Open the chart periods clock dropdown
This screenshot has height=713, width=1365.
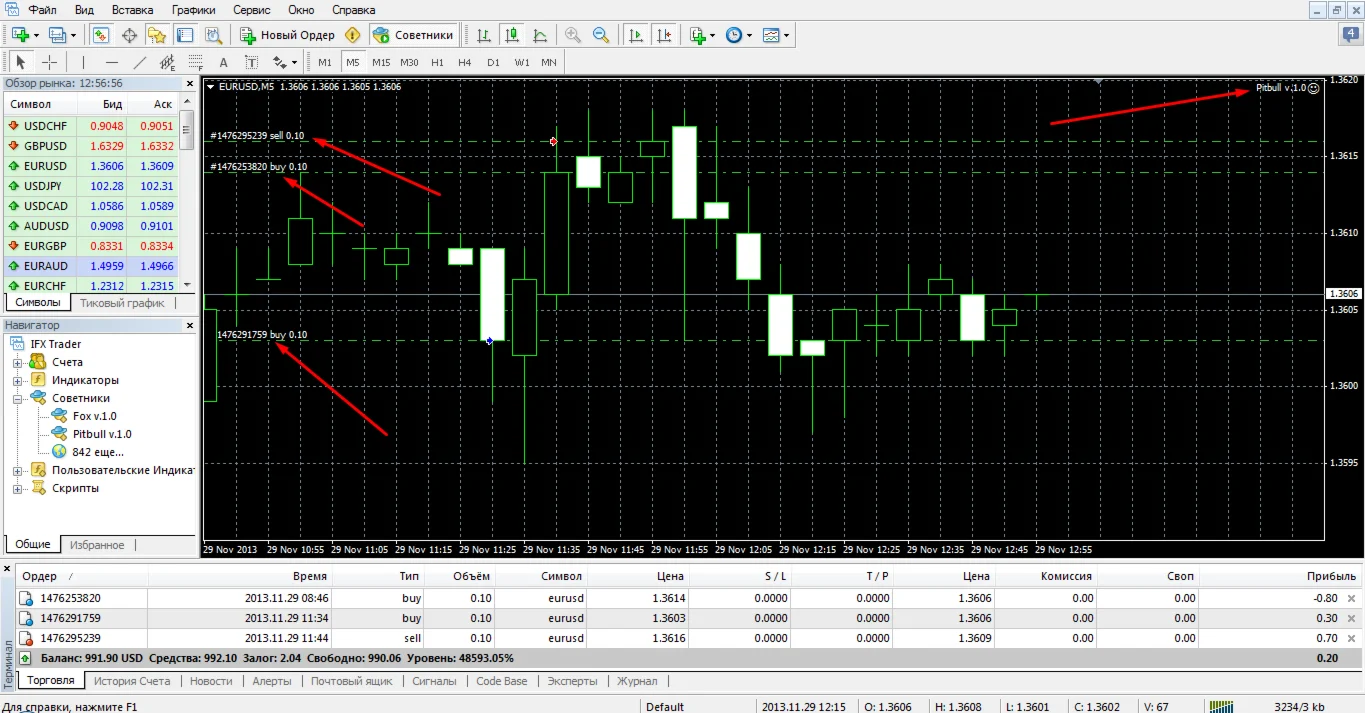point(738,35)
